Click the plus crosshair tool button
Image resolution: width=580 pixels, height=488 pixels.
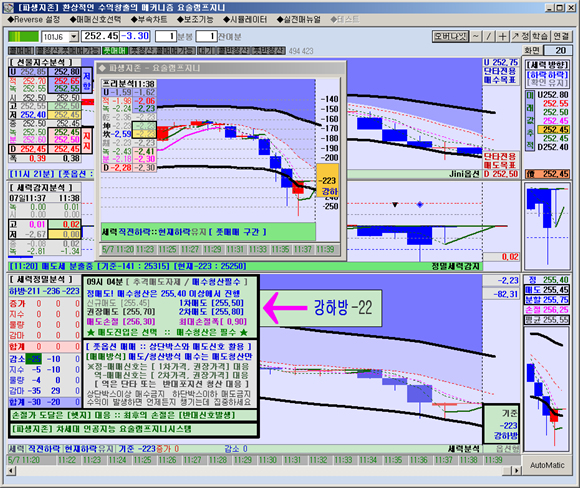[x=502, y=36]
